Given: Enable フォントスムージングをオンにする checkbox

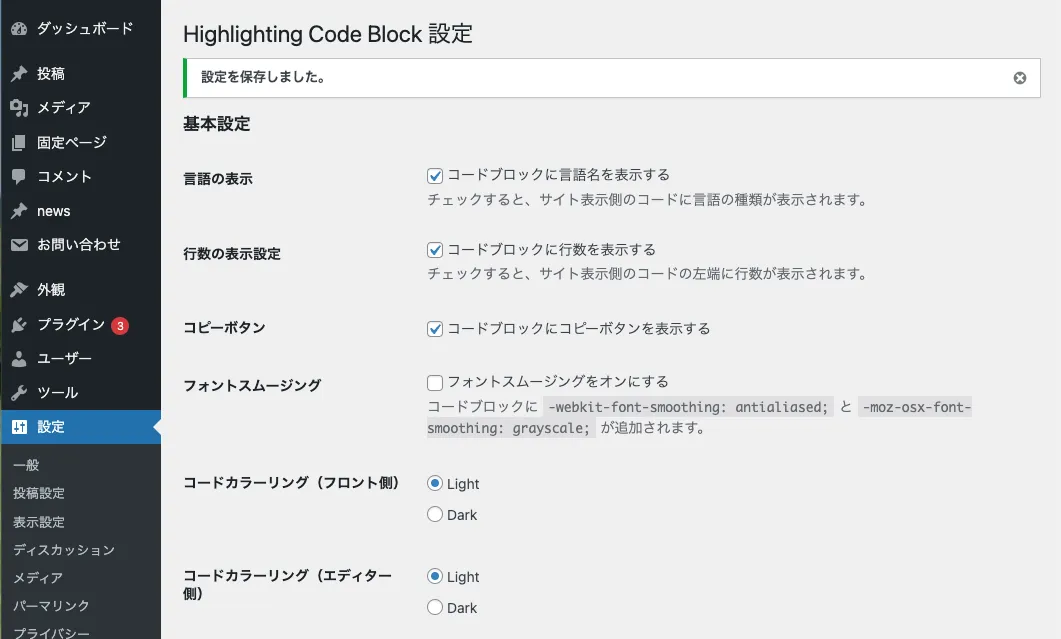Looking at the screenshot, I should pos(435,383).
